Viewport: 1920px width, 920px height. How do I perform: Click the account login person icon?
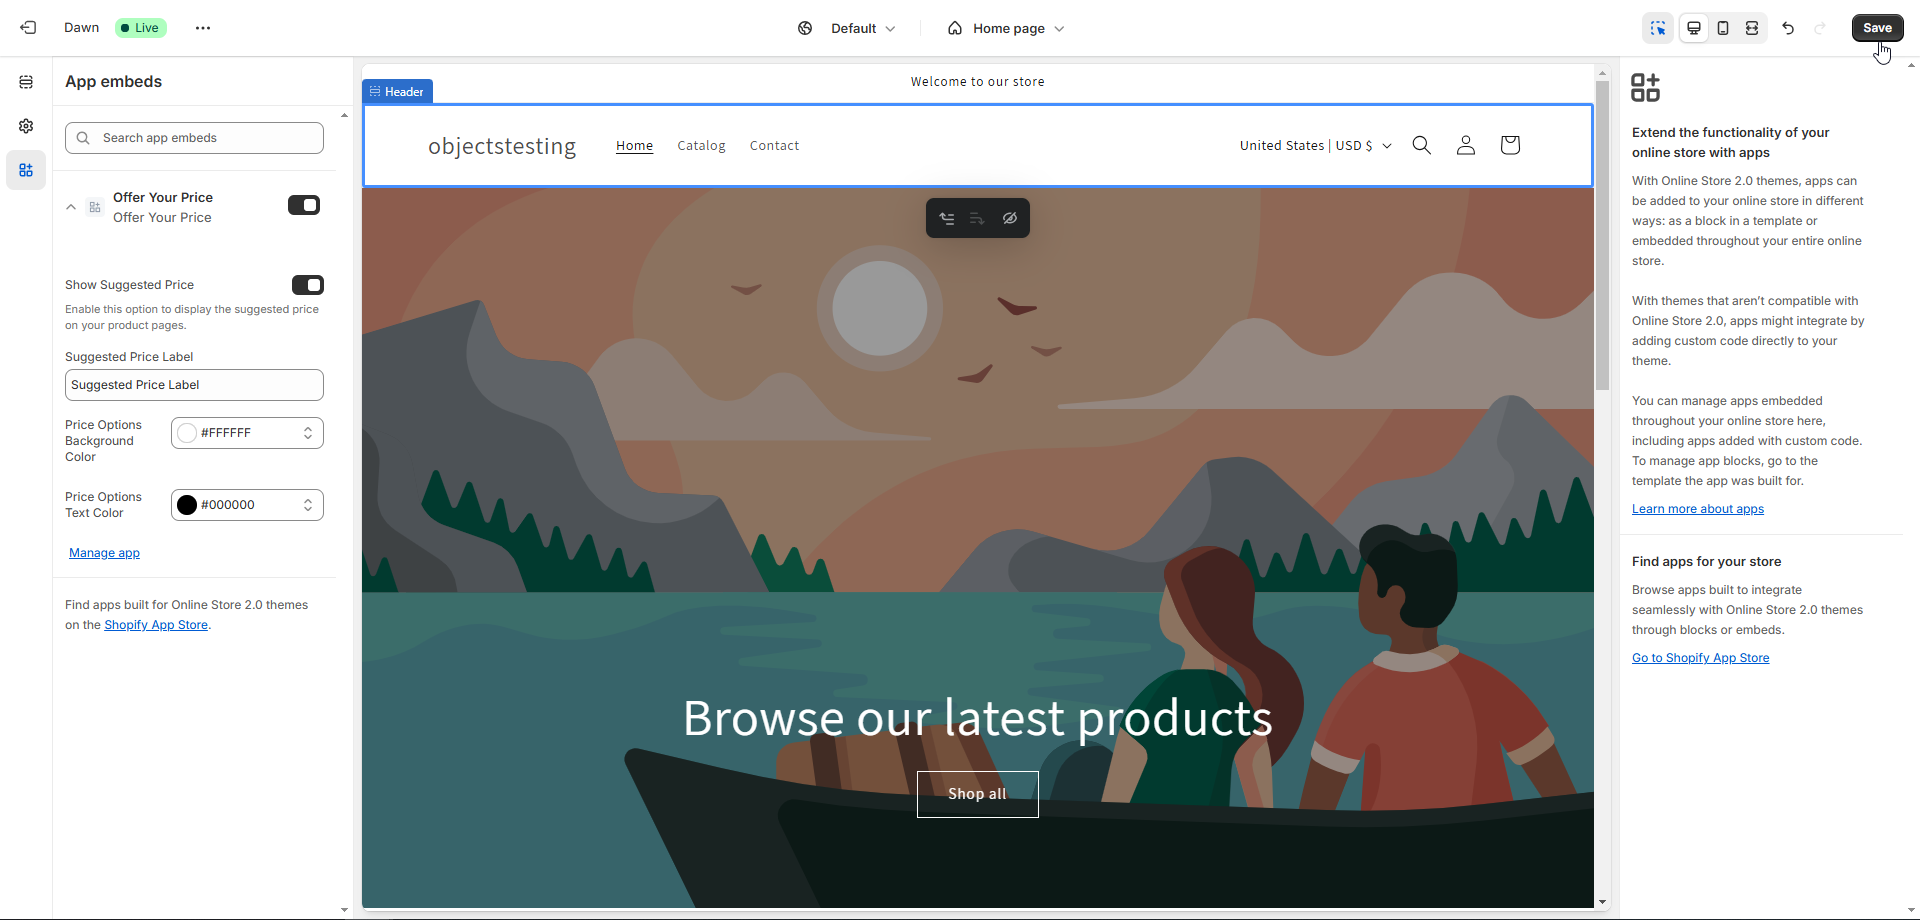[1466, 145]
